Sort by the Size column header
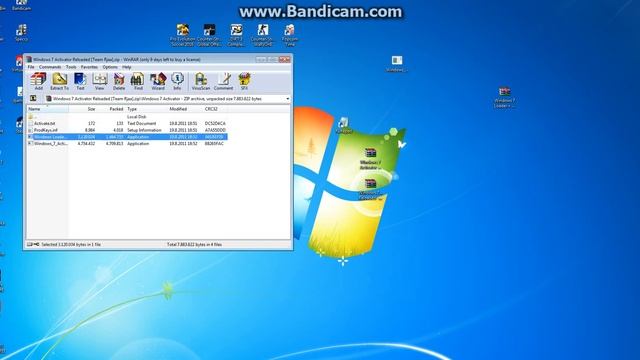 [83, 109]
